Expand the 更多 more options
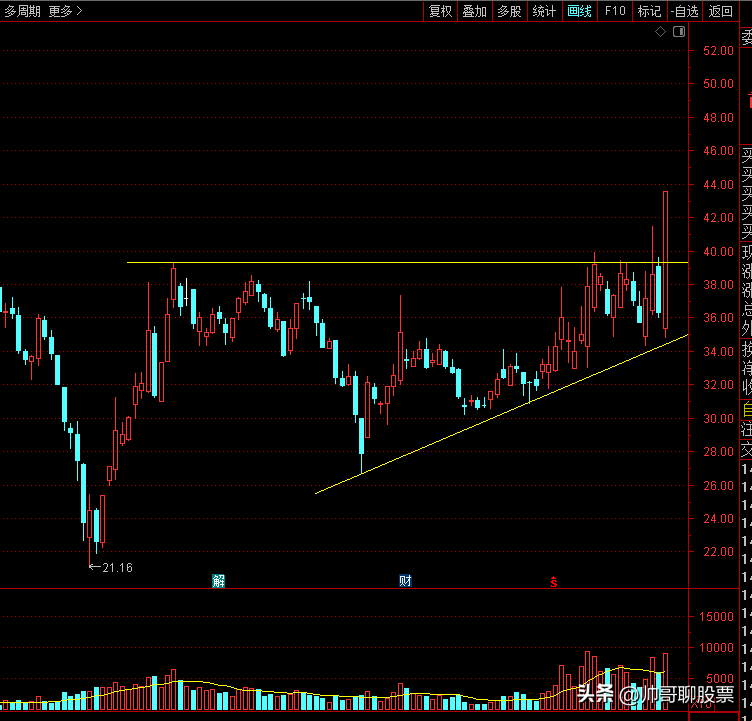The height and width of the screenshot is (721, 752). point(65,11)
